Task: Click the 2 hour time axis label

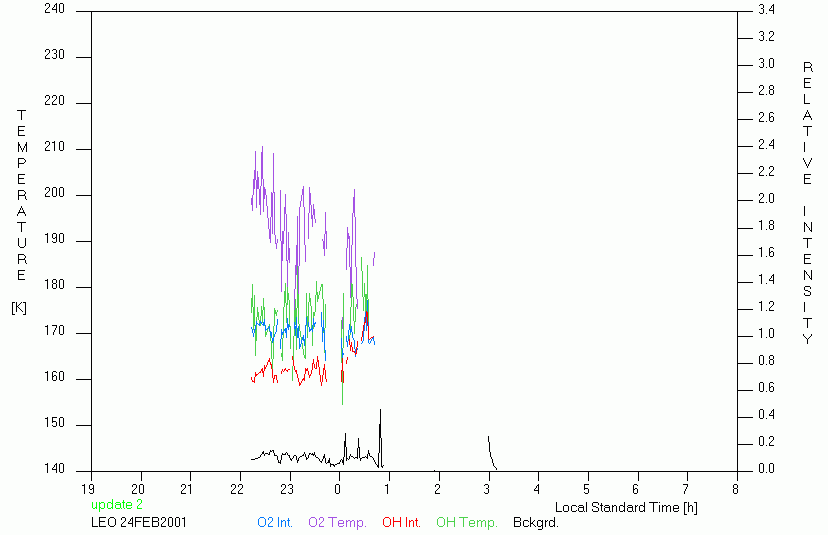Action: coord(437,489)
